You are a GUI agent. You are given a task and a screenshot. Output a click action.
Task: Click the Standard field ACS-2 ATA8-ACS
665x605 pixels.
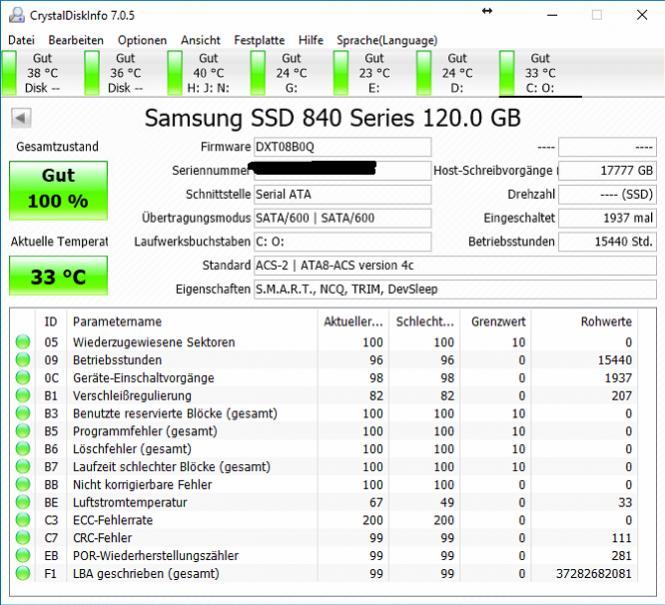455,266
